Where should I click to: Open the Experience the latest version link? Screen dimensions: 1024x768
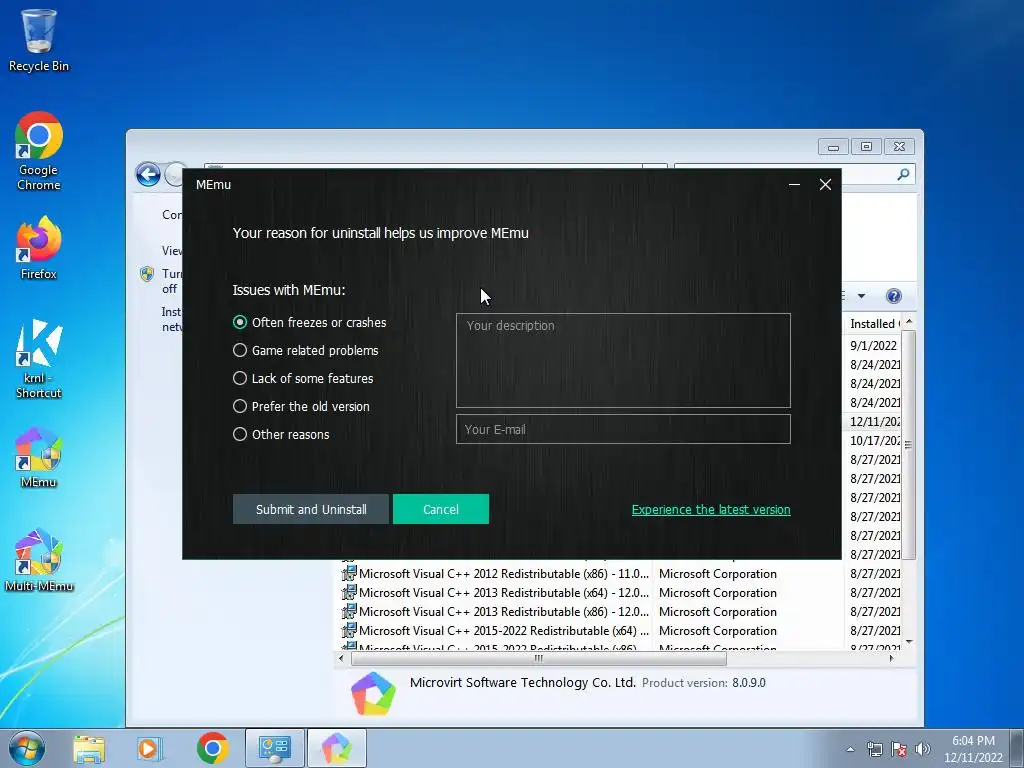pyautogui.click(x=711, y=509)
